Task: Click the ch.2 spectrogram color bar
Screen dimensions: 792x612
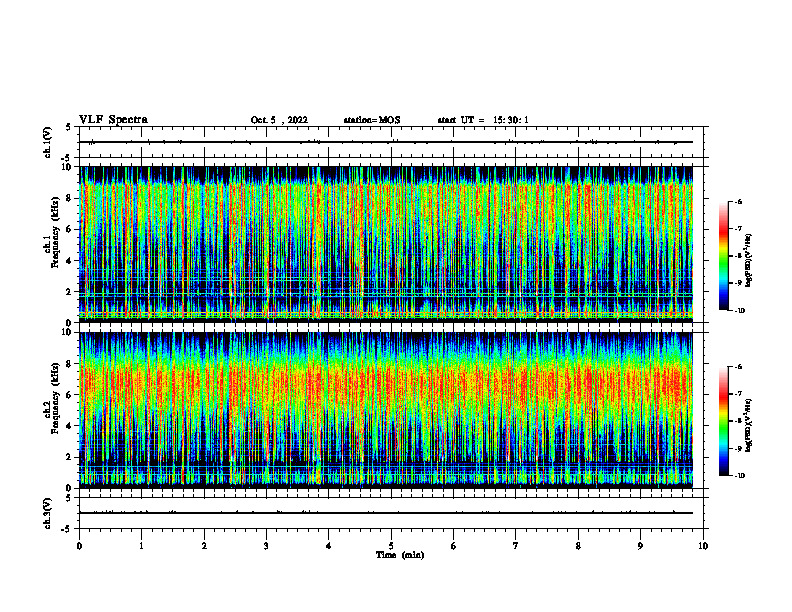Action: click(x=723, y=421)
